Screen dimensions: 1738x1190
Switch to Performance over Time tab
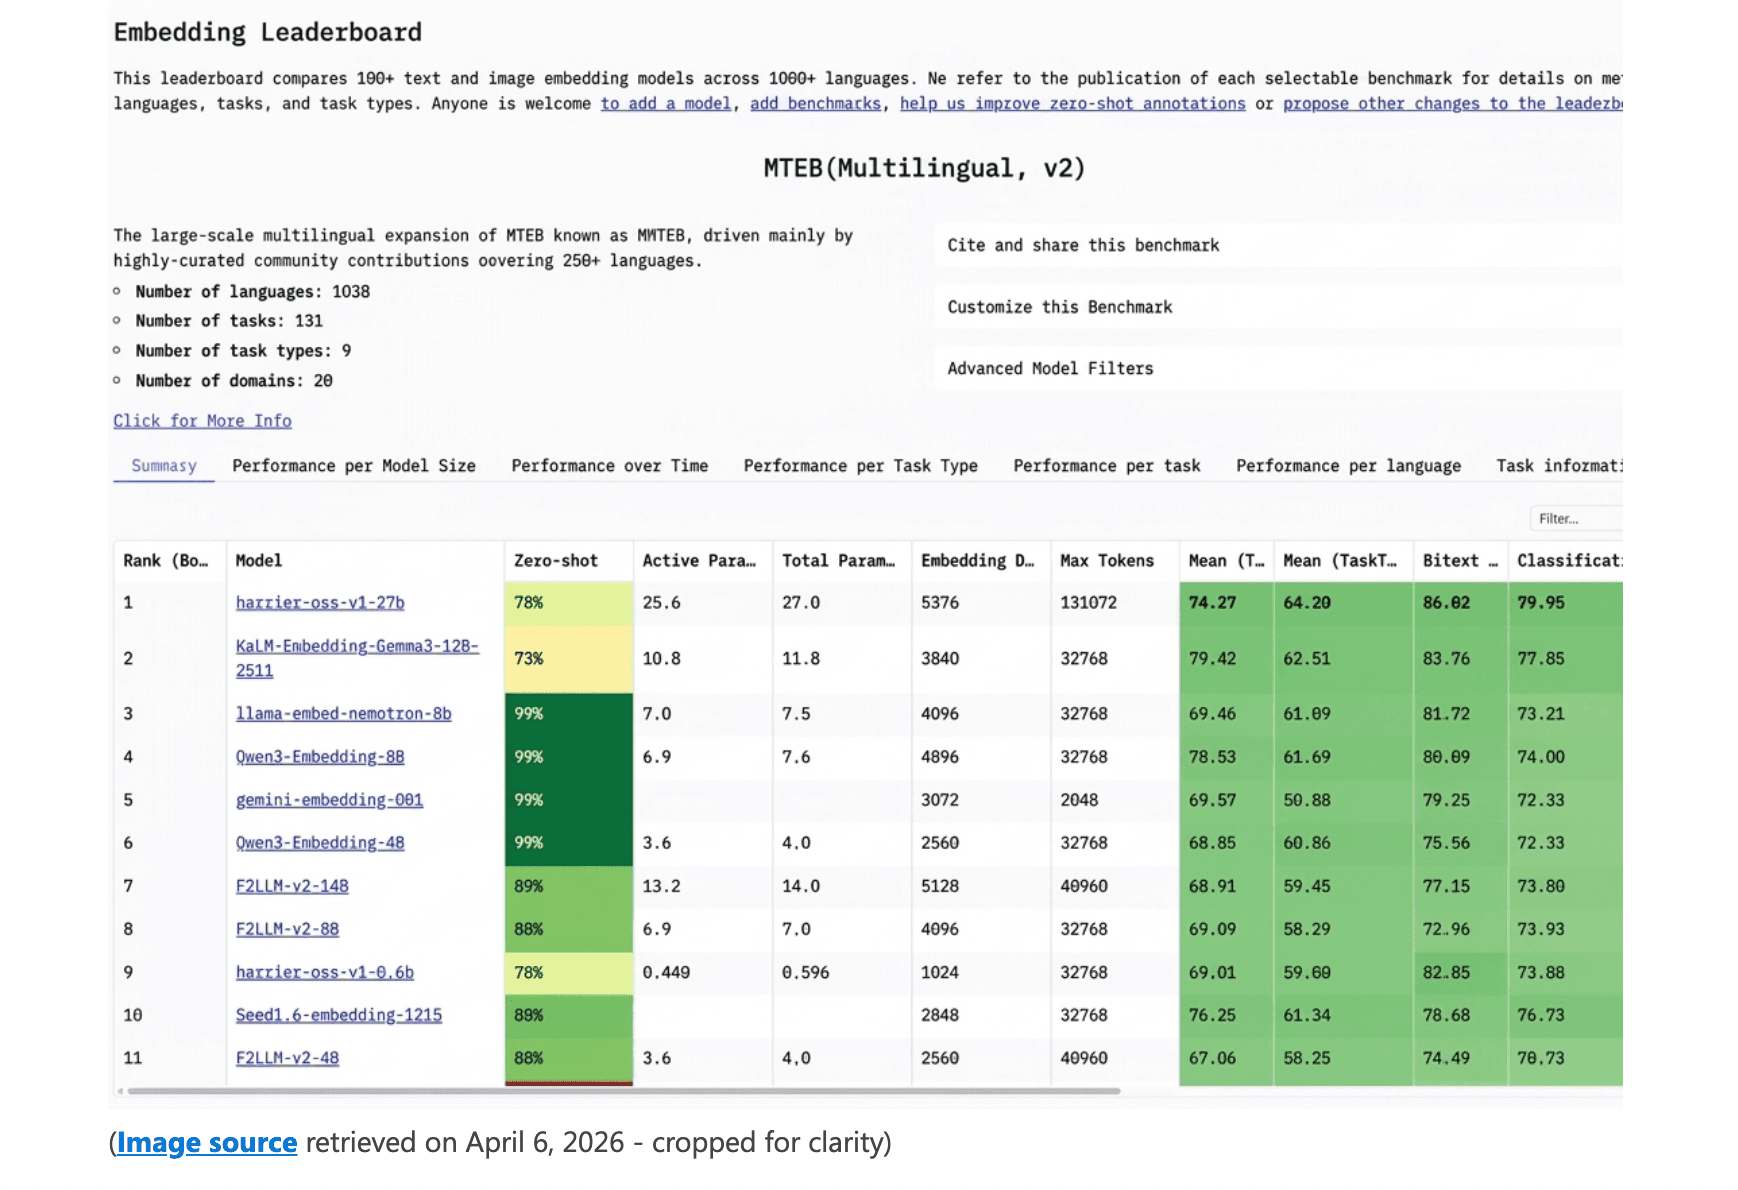point(609,466)
